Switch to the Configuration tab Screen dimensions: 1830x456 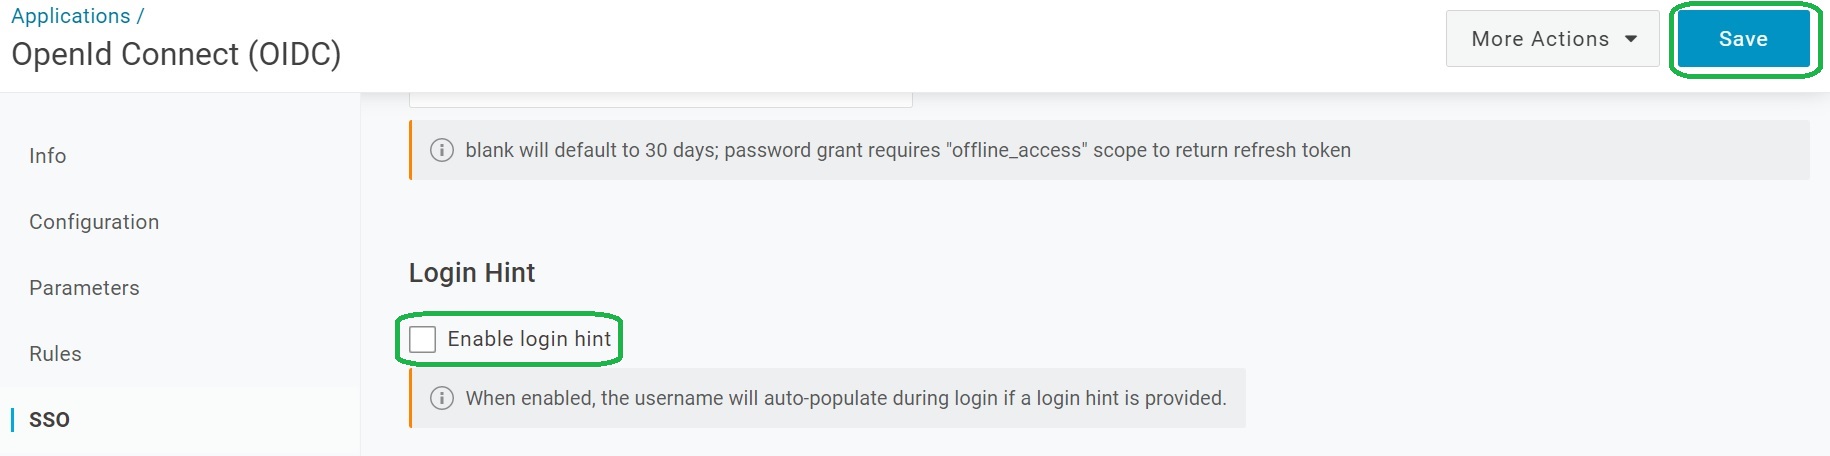point(94,222)
